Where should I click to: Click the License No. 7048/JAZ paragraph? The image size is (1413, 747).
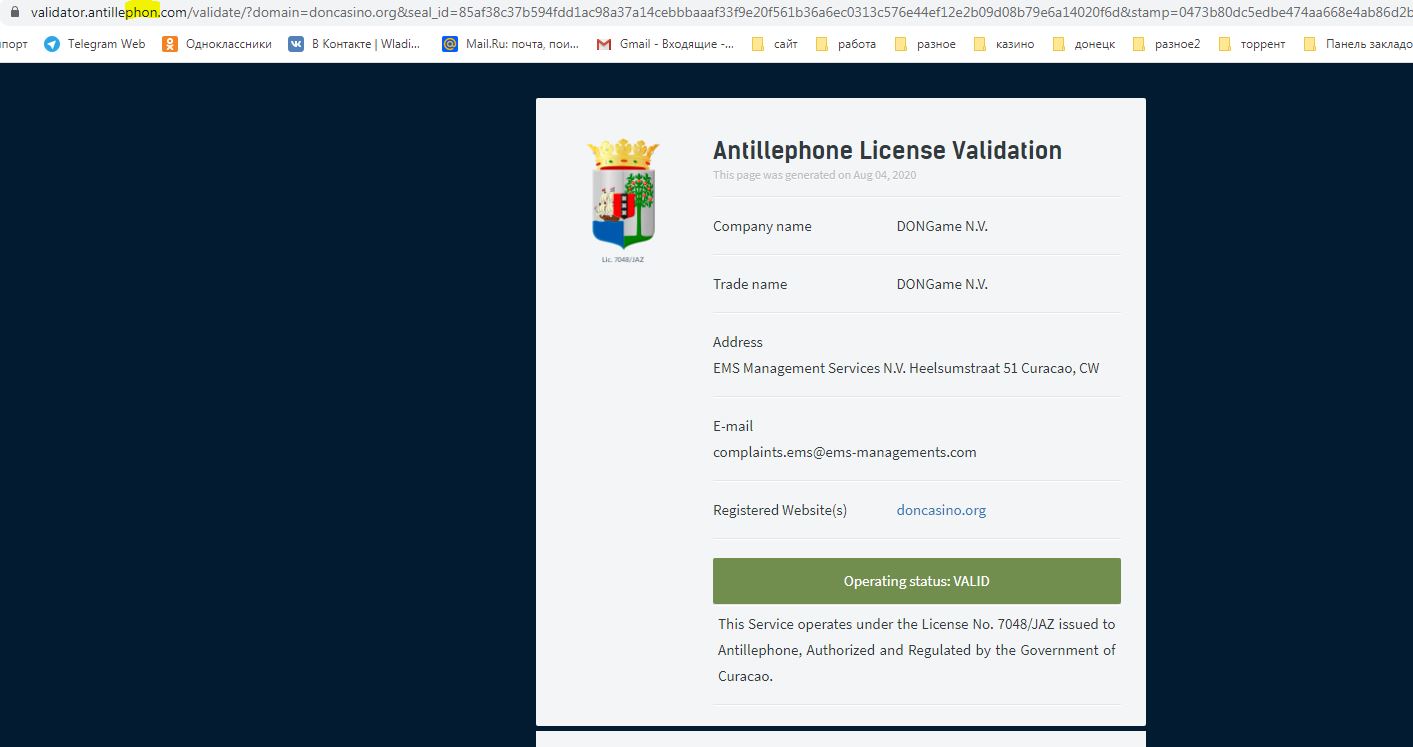(917, 650)
